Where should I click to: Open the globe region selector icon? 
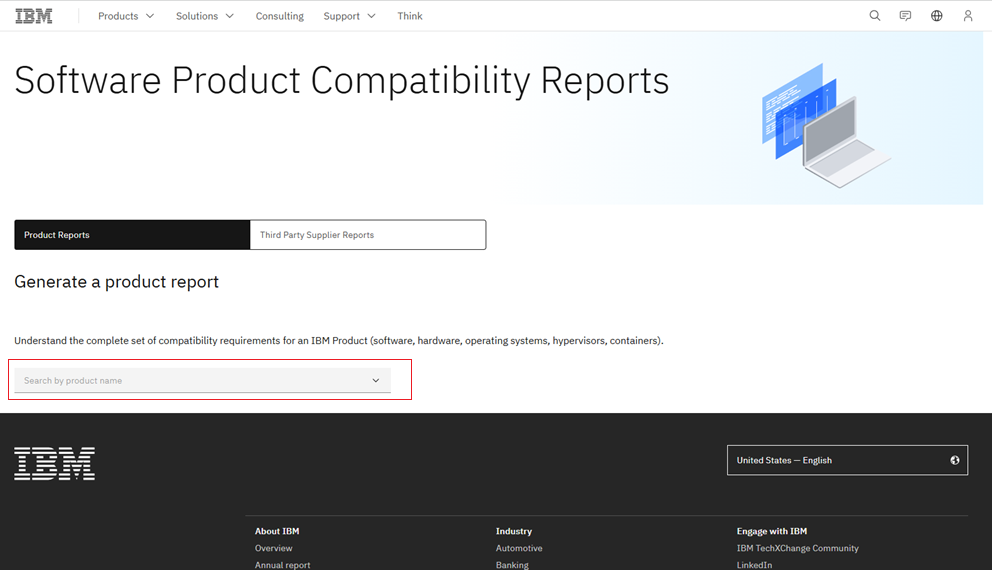pyautogui.click(x=936, y=16)
